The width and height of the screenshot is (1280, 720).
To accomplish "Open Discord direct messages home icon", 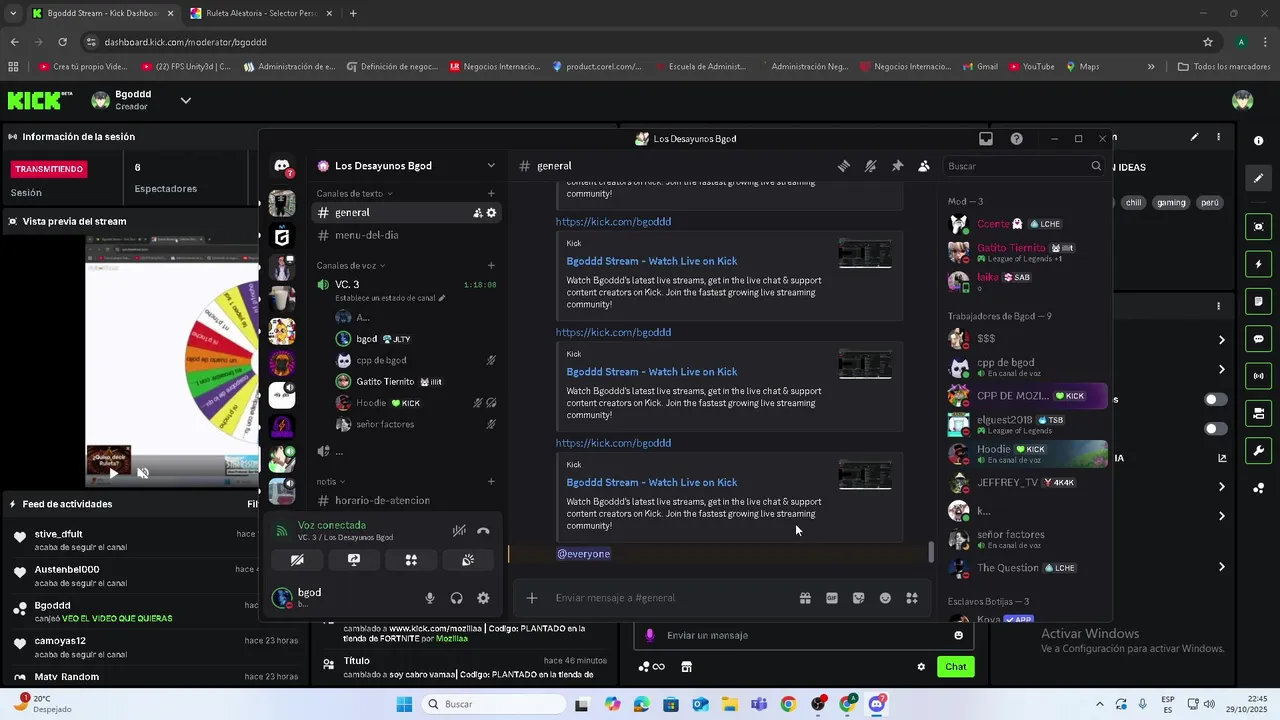I will 282,166.
